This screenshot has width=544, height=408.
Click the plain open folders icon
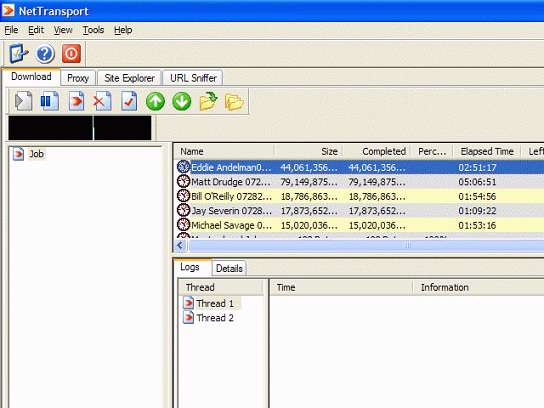(234, 102)
